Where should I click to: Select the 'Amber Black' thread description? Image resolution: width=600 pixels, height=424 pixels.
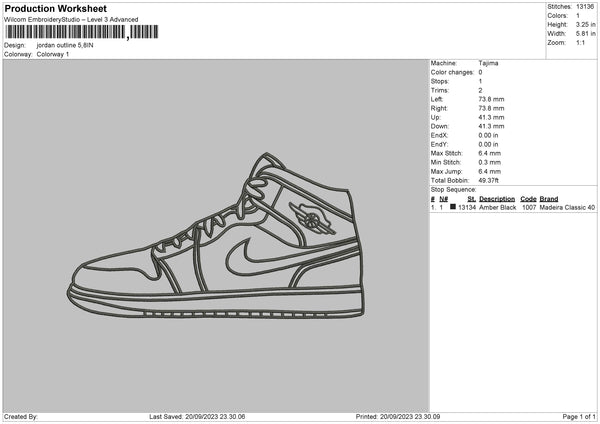(x=498, y=207)
